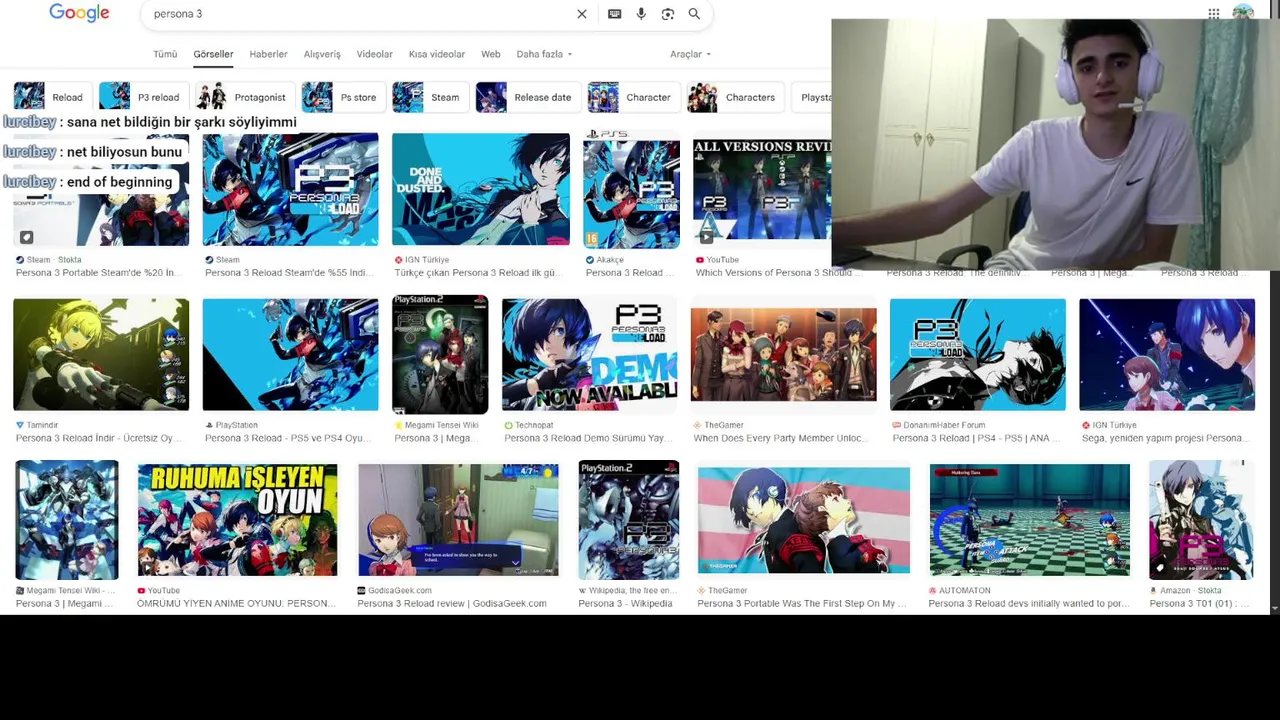Open the Amazon Persona 3 T01 manga cover
This screenshot has width=1280, height=720.
point(1201,520)
